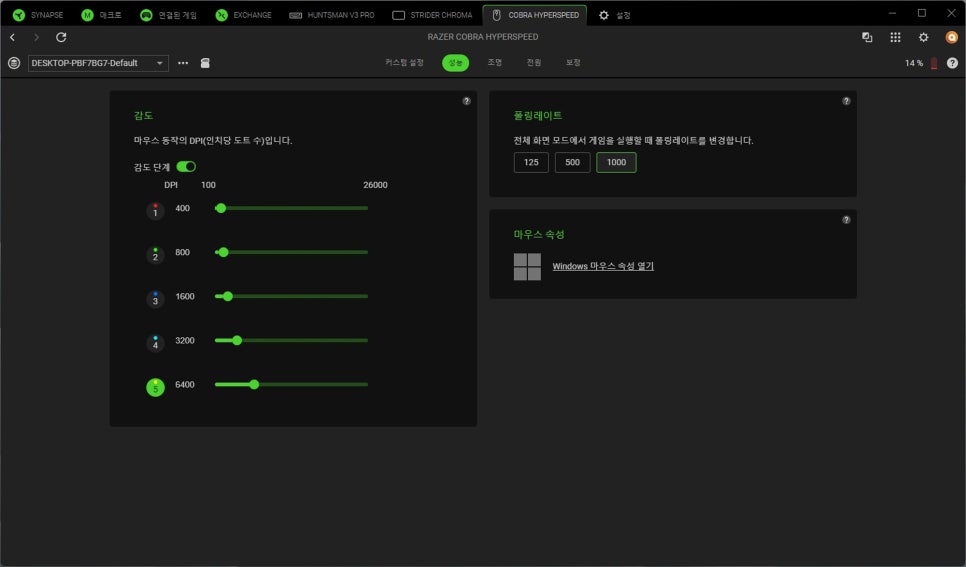Switch to the 조명 sub-tab
966x567 pixels.
(x=495, y=63)
